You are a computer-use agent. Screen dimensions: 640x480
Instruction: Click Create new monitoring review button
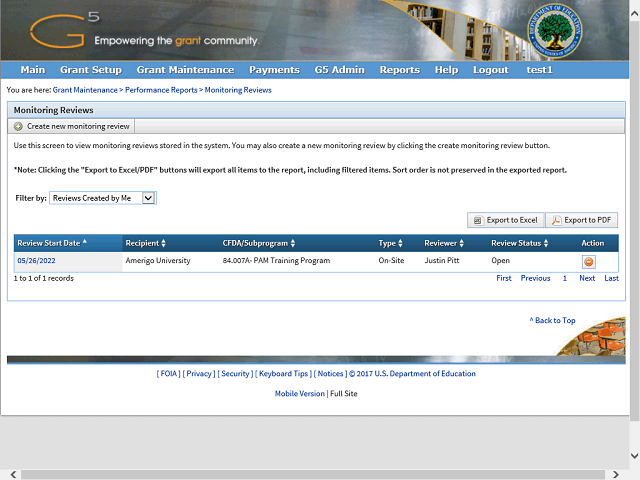pos(71,127)
